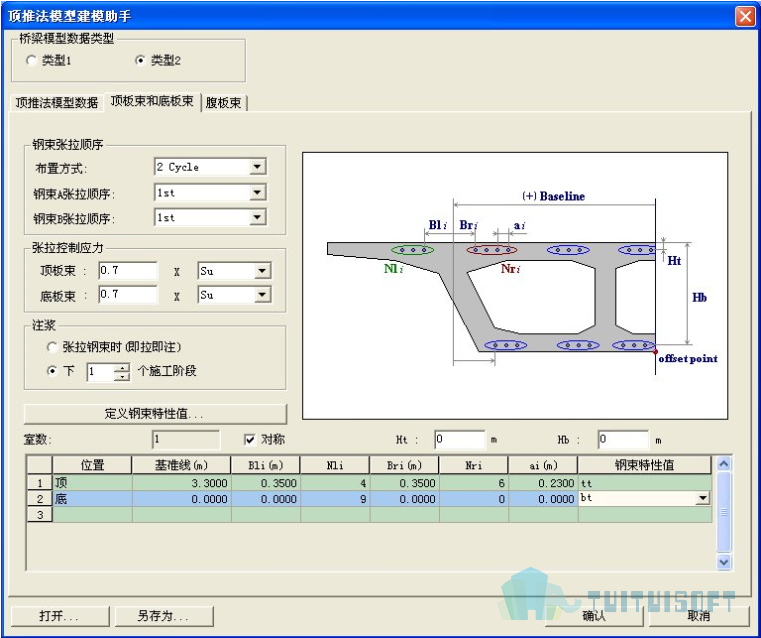The width and height of the screenshot is (761, 638).
Task: Click the 底板束 stress factor input field
Action: point(128,294)
